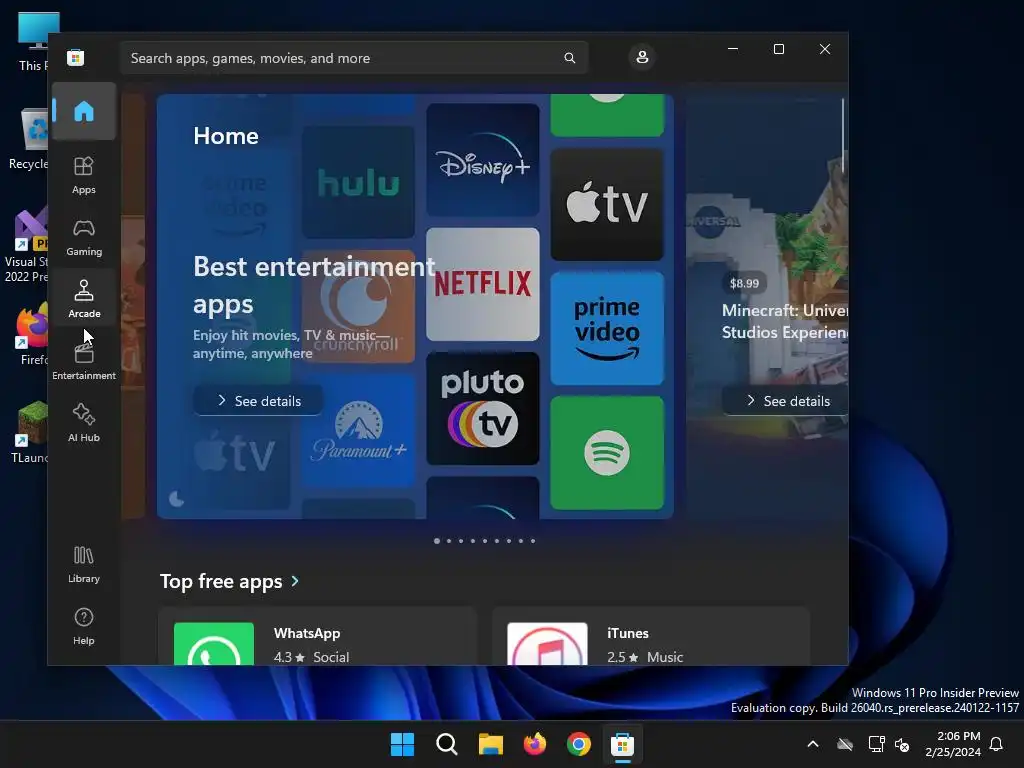Open notifications bell in taskbar

click(997, 744)
